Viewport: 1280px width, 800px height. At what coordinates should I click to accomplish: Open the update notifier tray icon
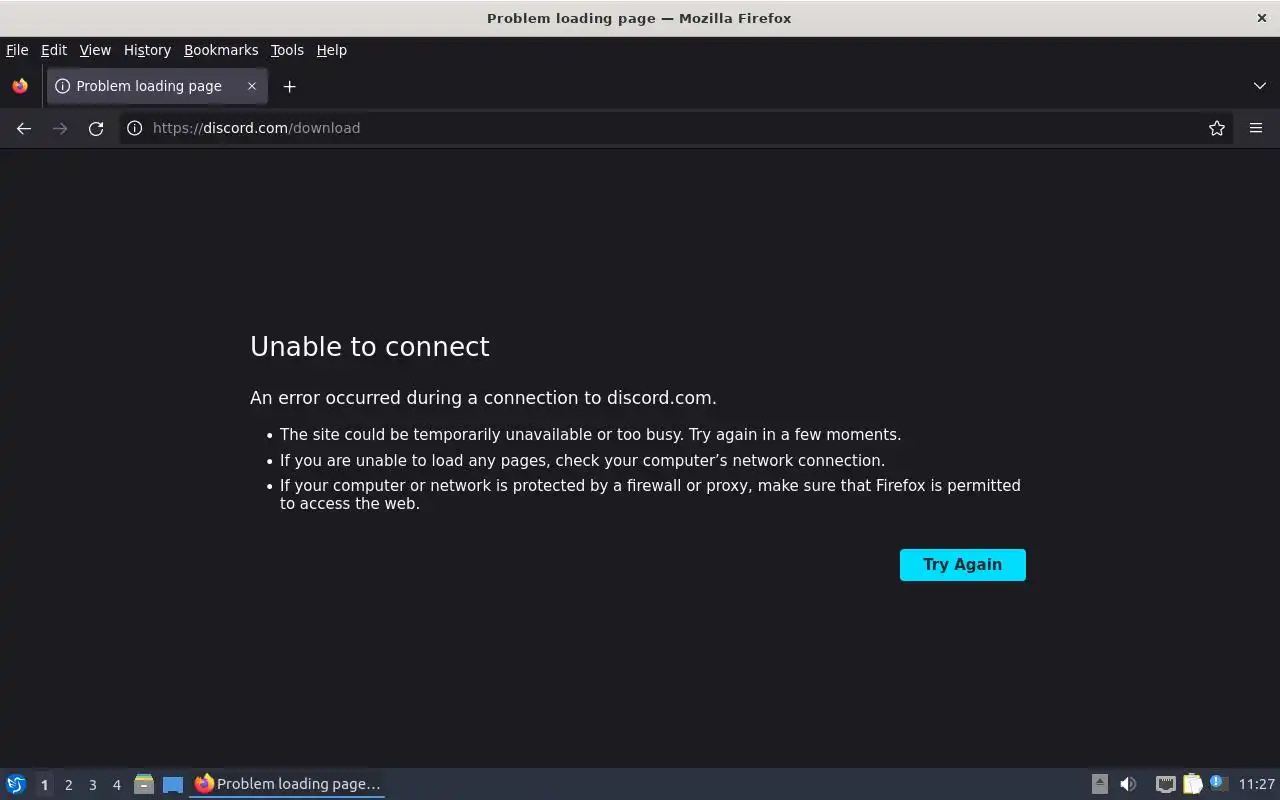coord(1217,783)
